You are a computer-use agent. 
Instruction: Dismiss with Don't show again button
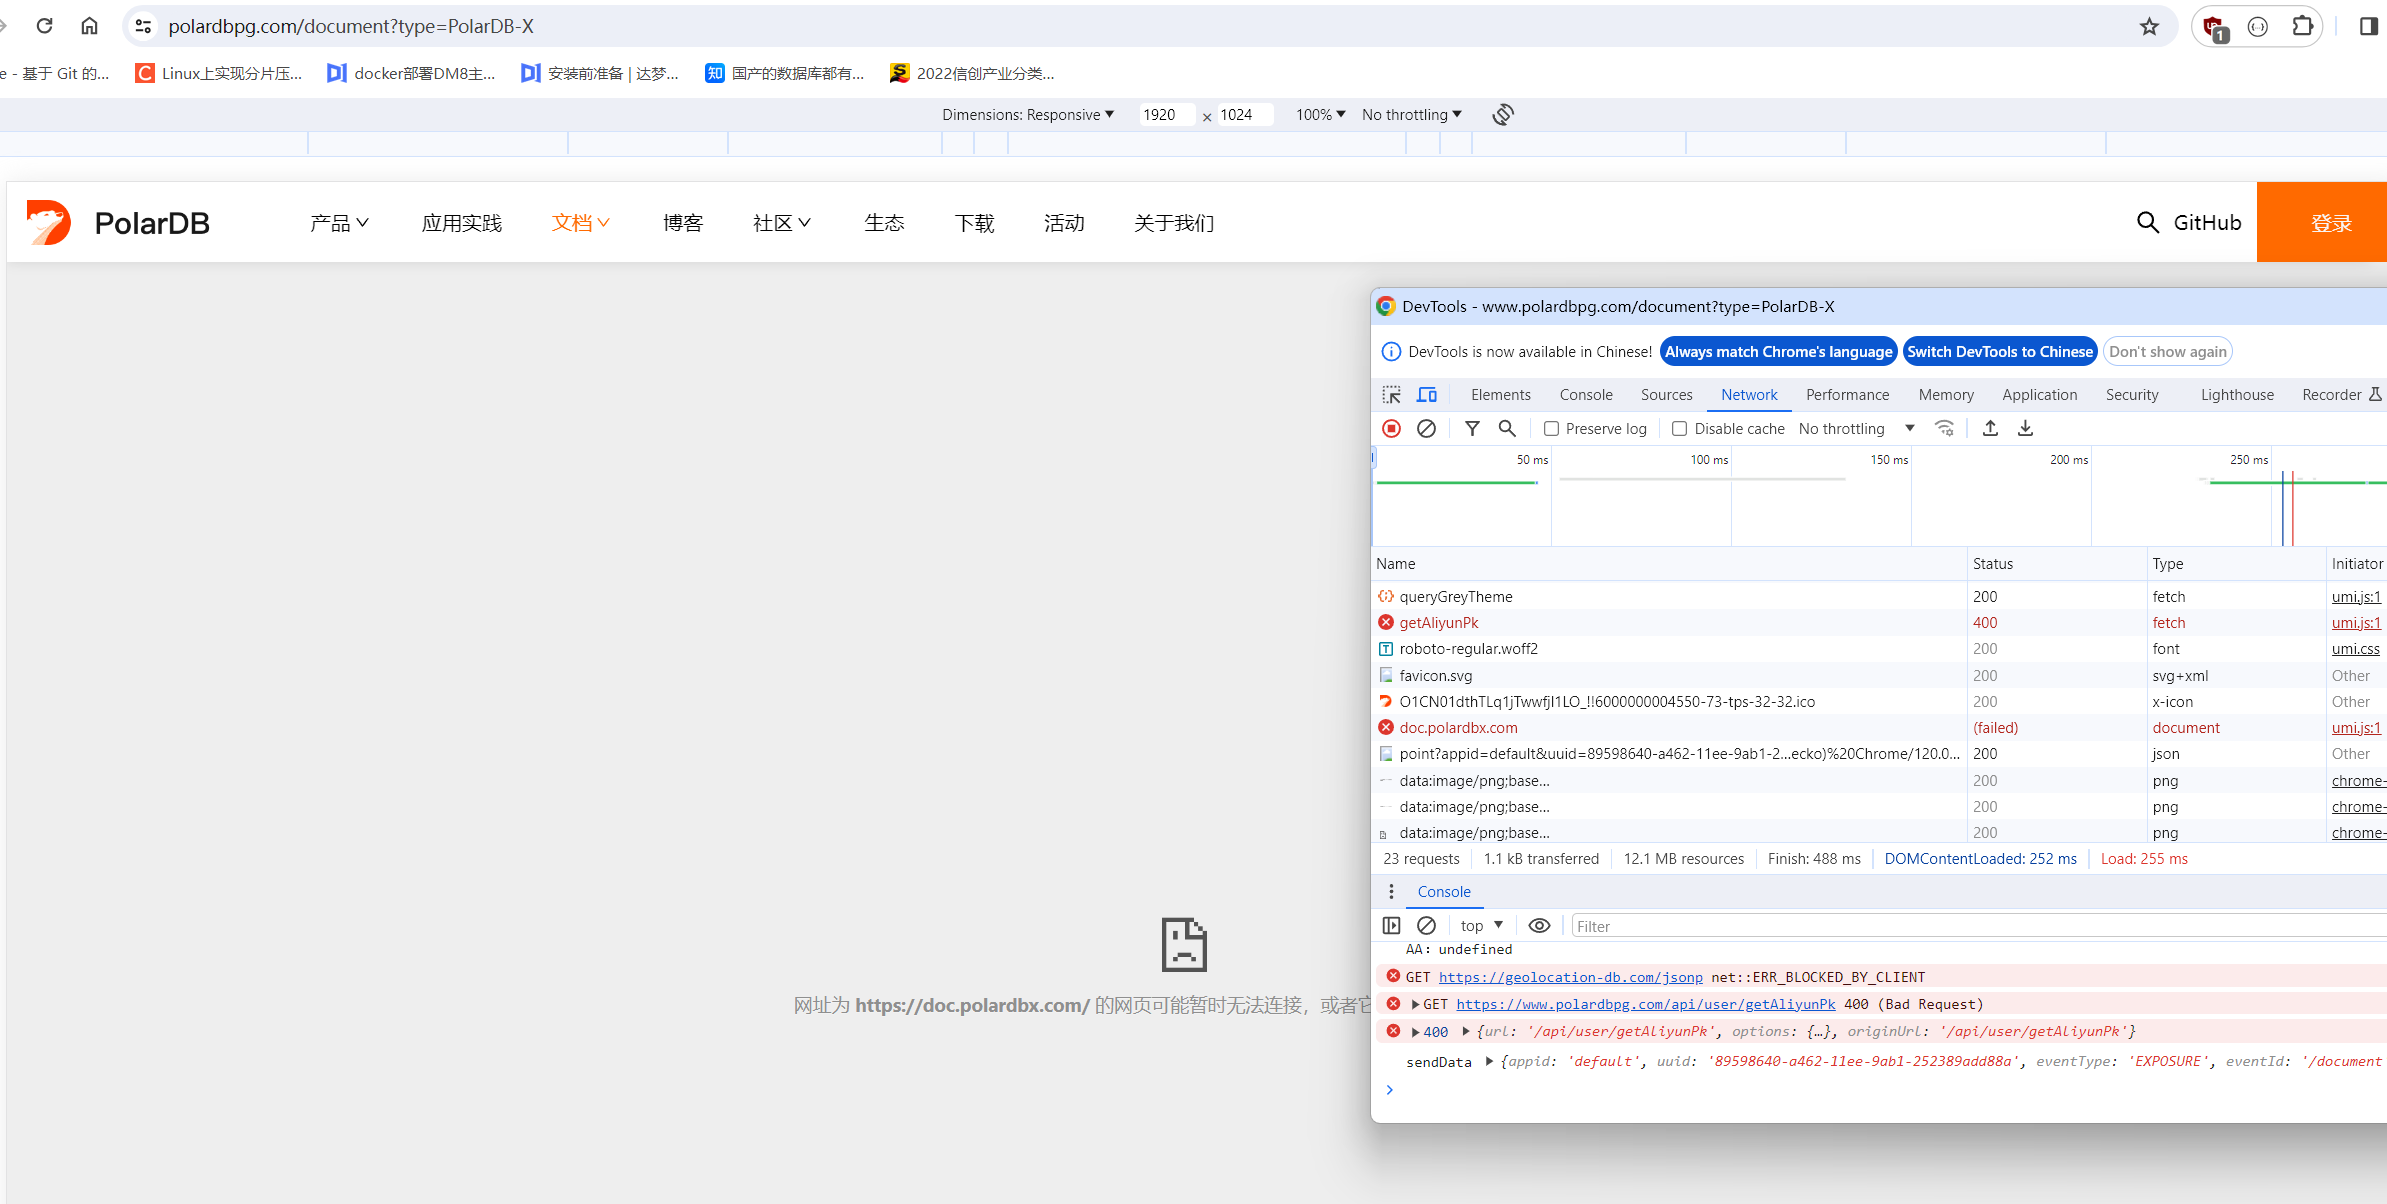(x=2167, y=351)
